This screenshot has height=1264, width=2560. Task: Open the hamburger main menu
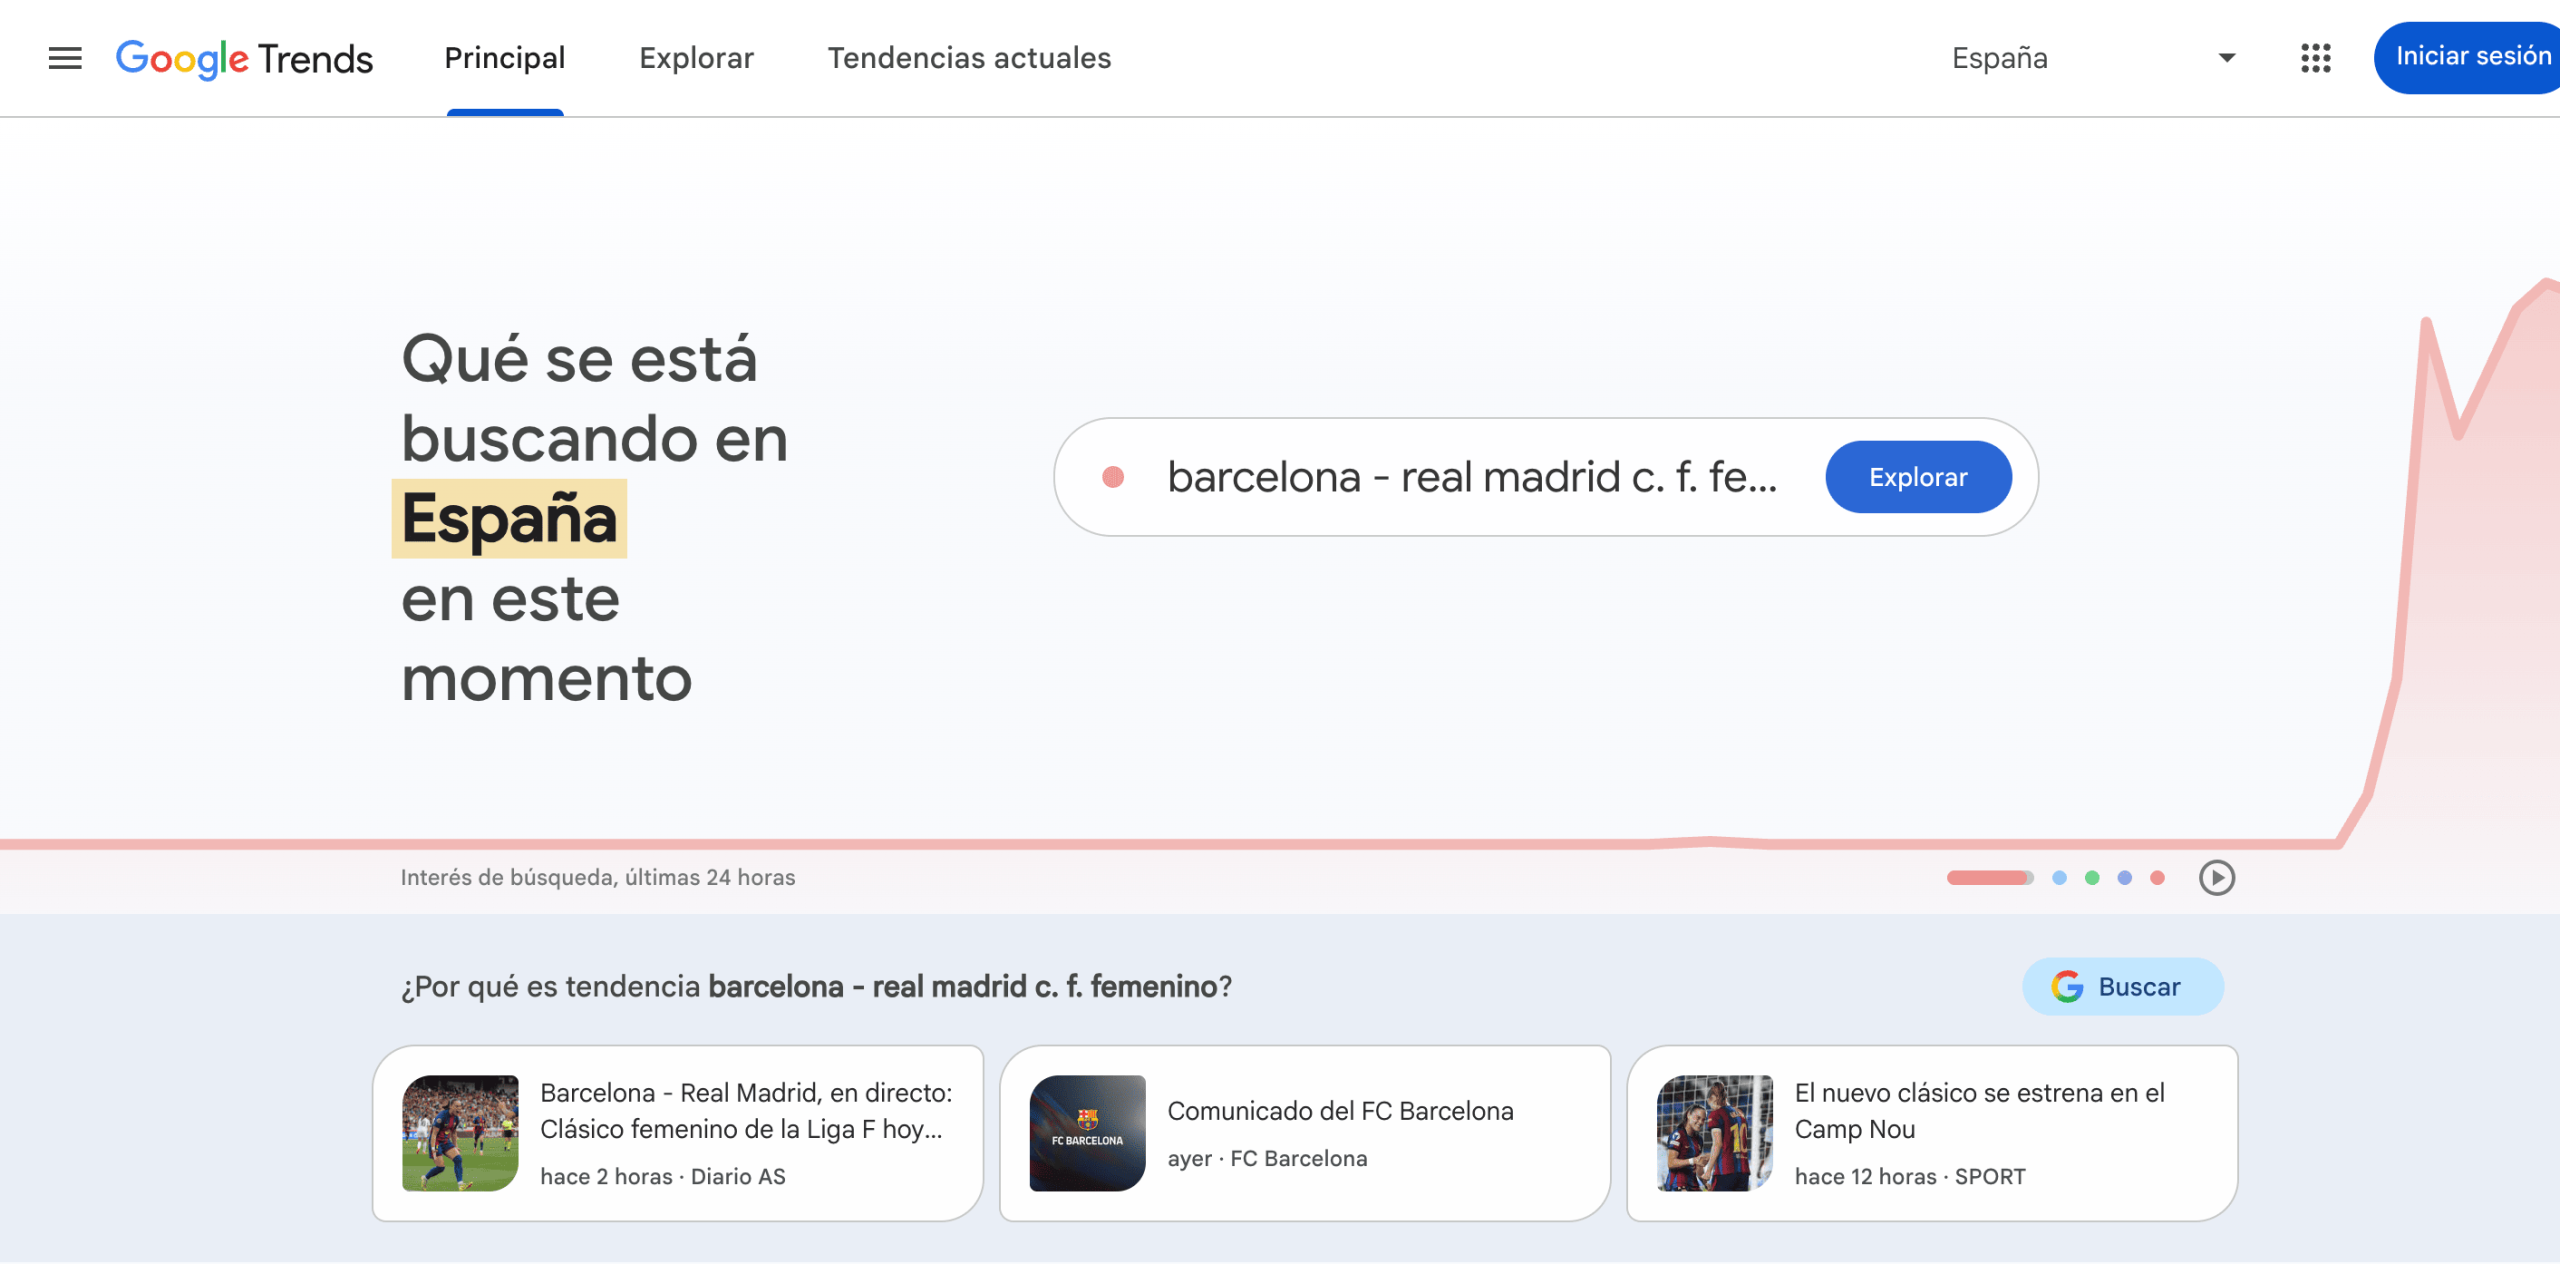click(x=65, y=58)
